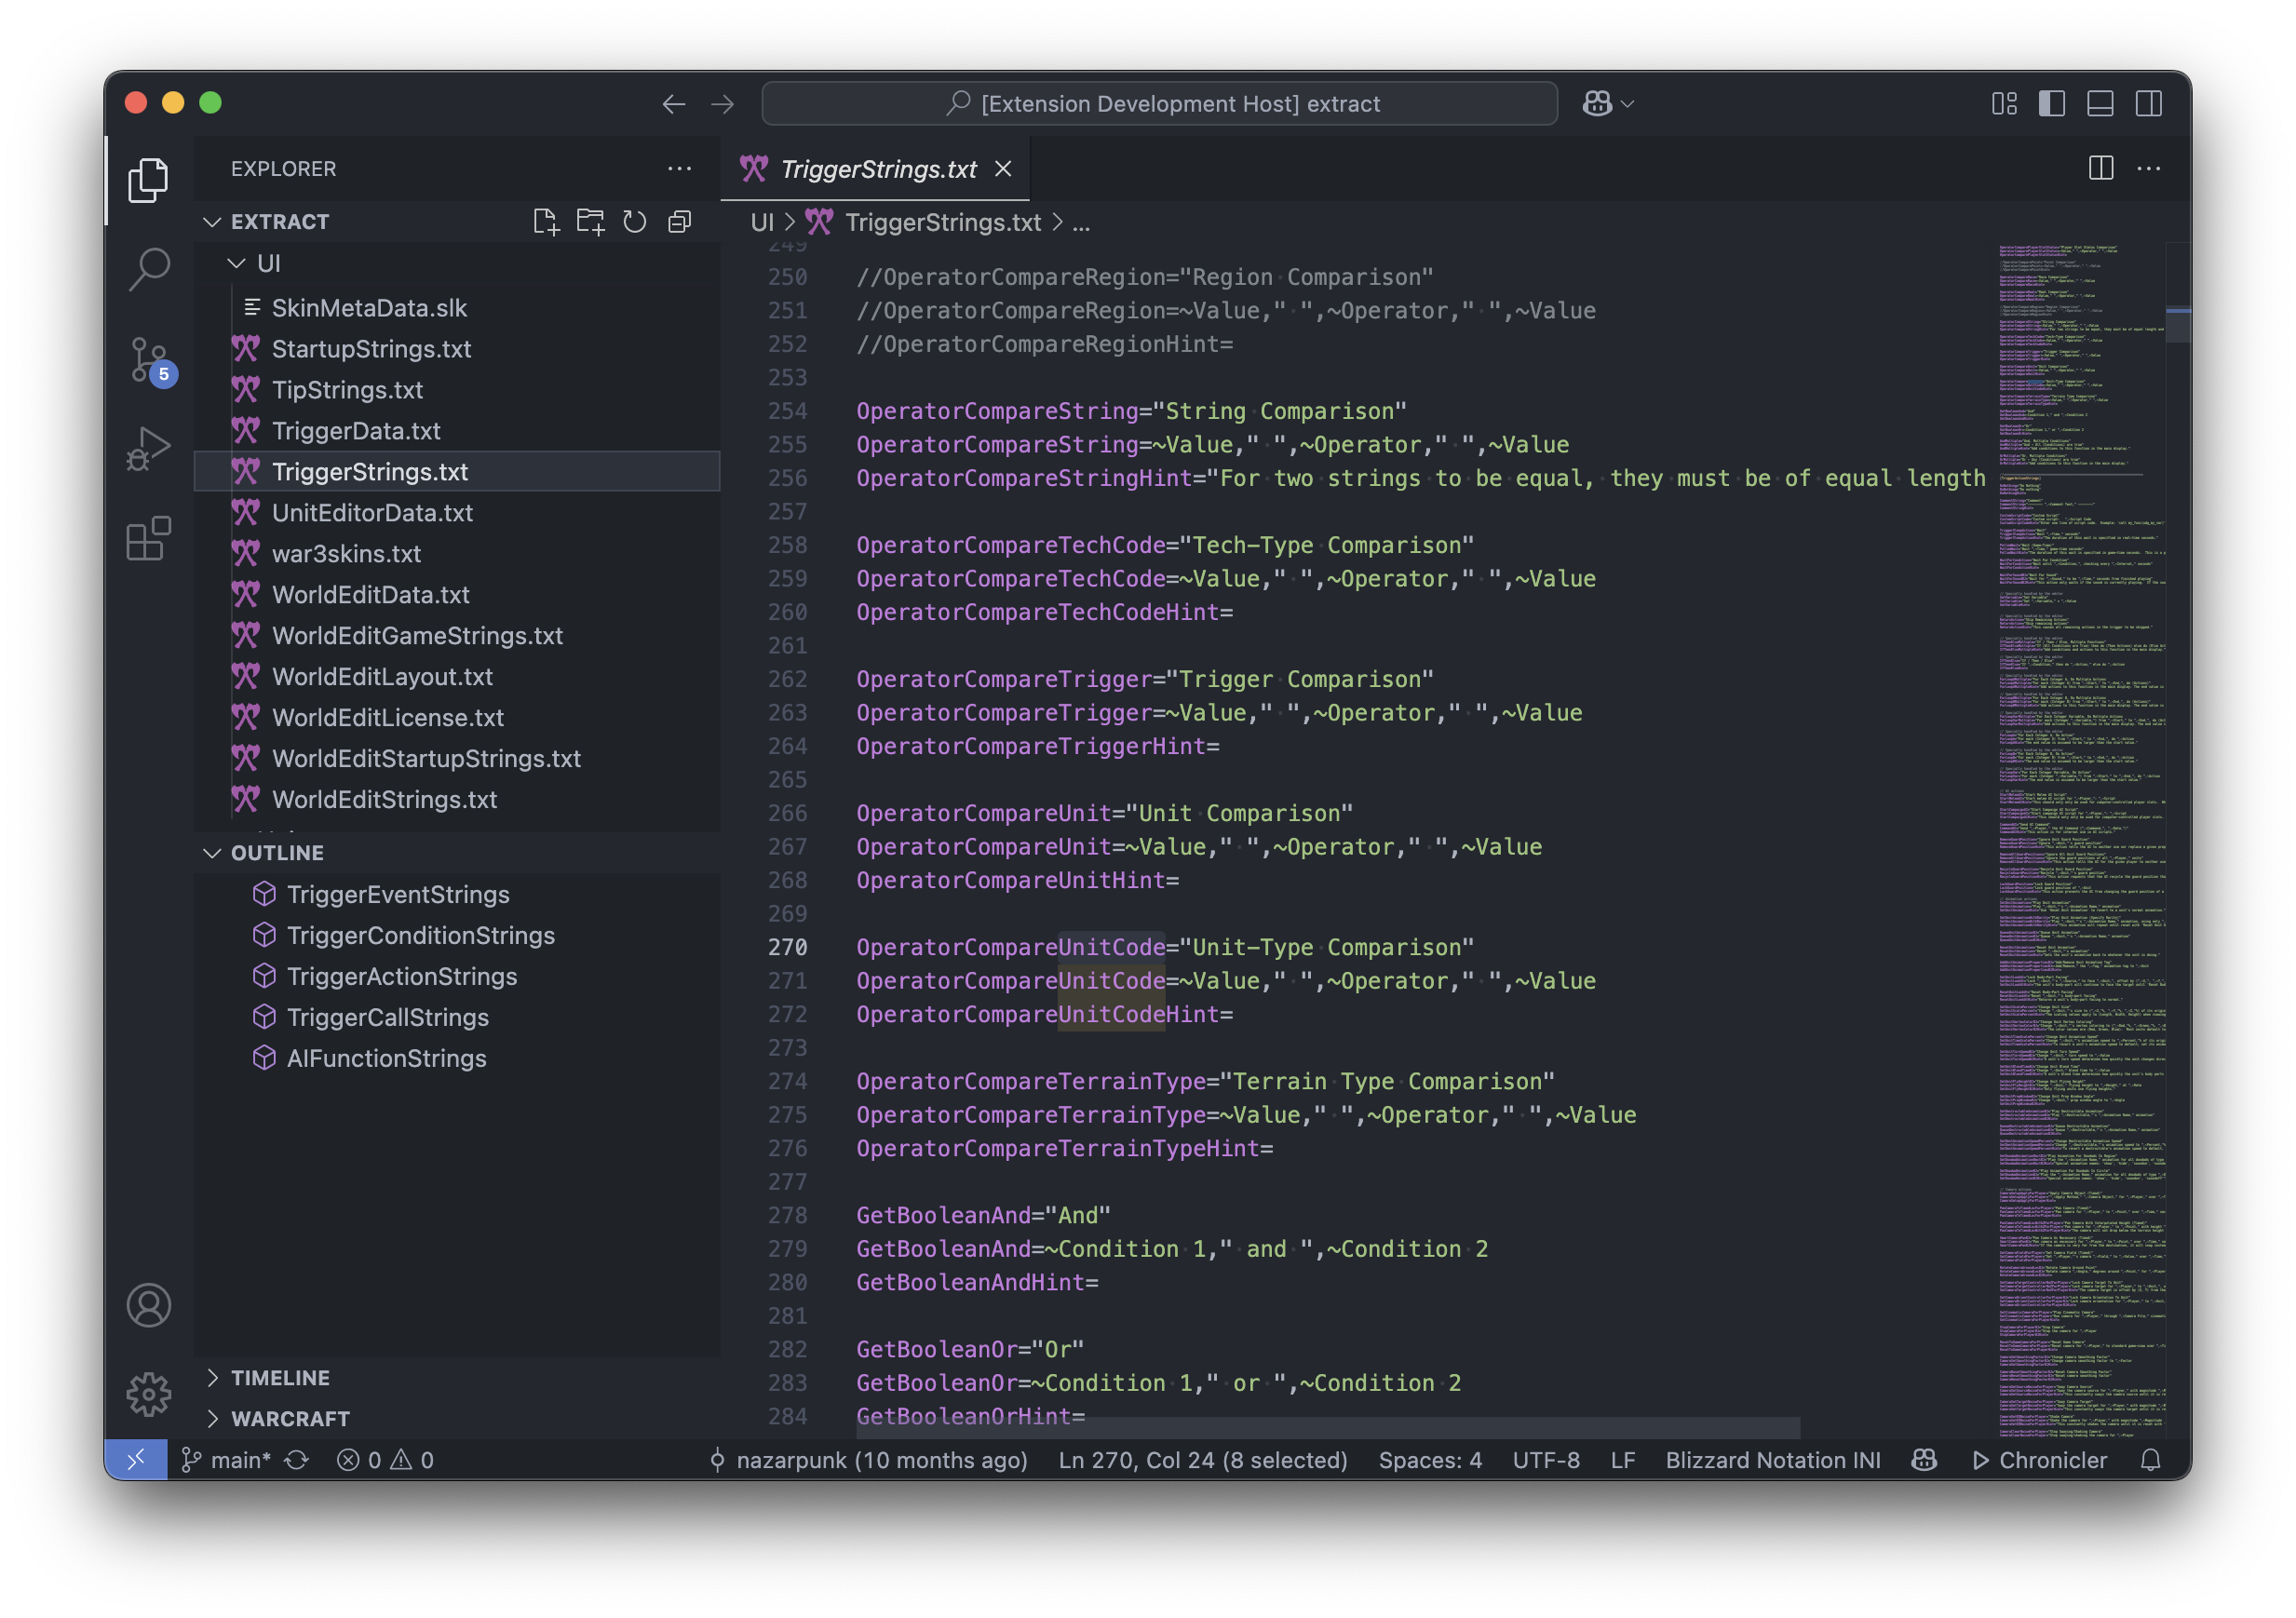Collapse the OUTLINE section
Screen dimensions: 2296x1618
pos(277,853)
